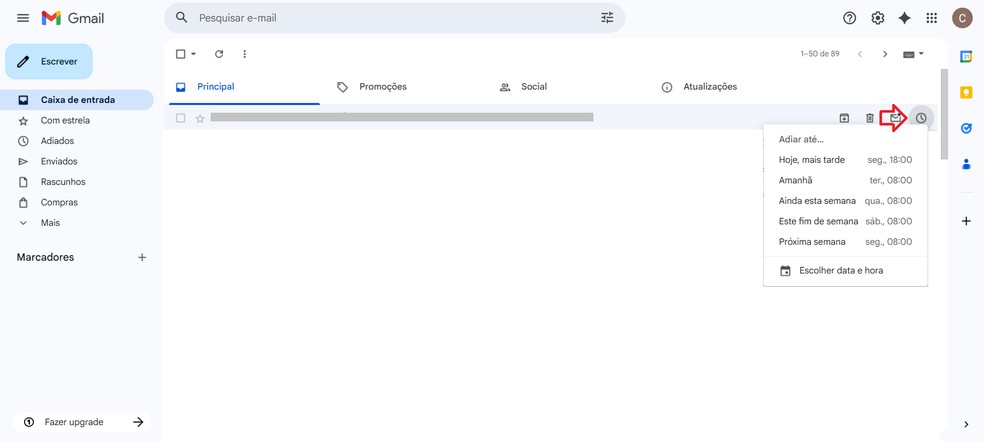Click the Escrever compose button
This screenshot has height=441, width=984.
click(49, 61)
